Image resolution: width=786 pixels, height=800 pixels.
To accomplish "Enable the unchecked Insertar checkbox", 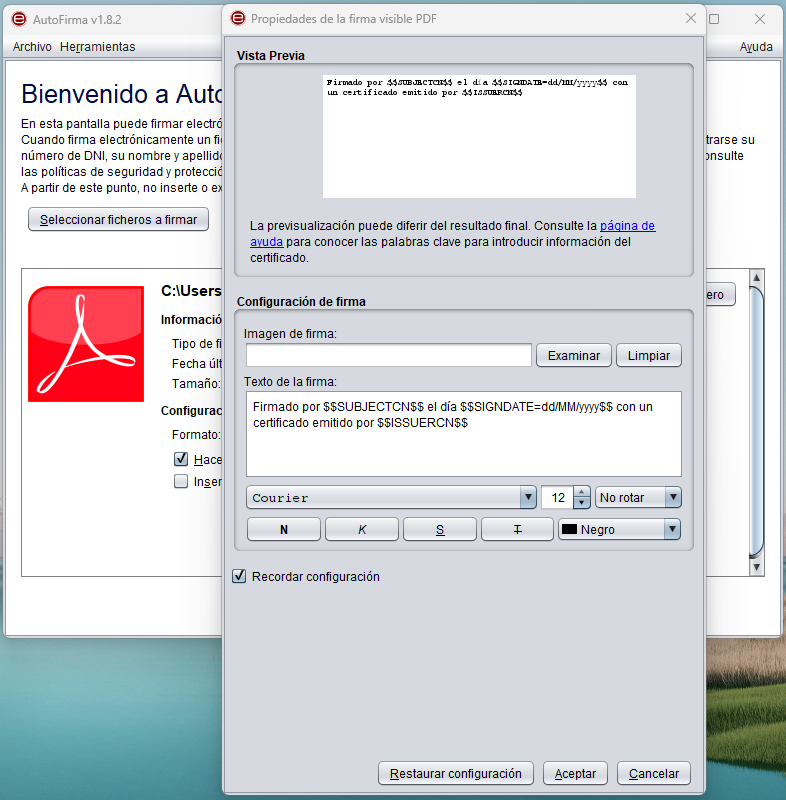I will point(181,481).
